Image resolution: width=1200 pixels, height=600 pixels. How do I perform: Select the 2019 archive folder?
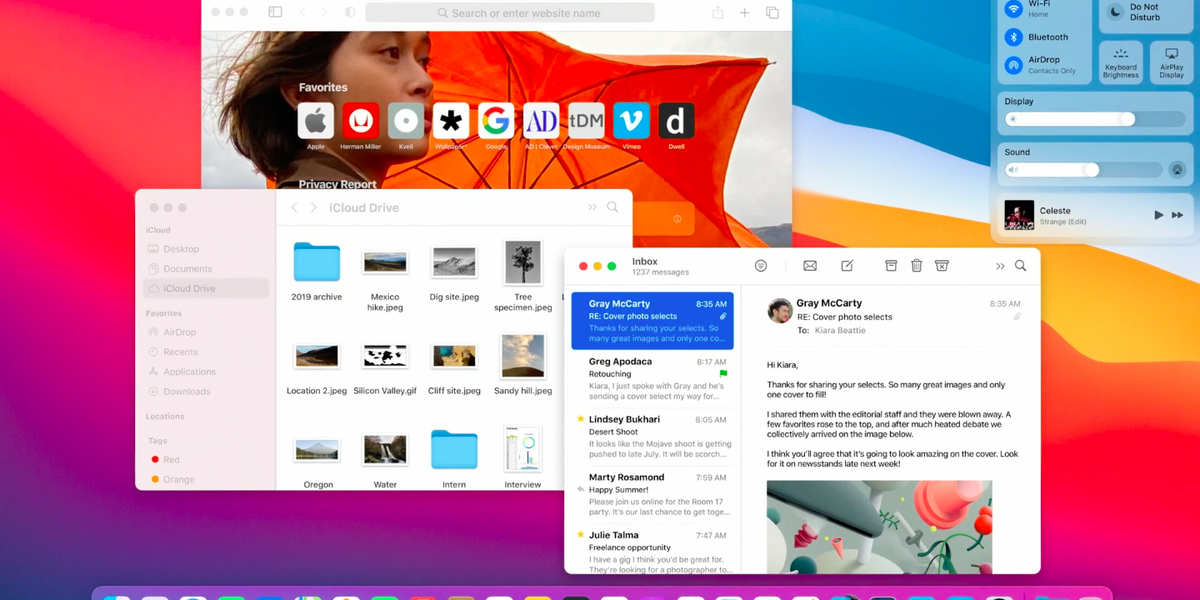(x=316, y=262)
